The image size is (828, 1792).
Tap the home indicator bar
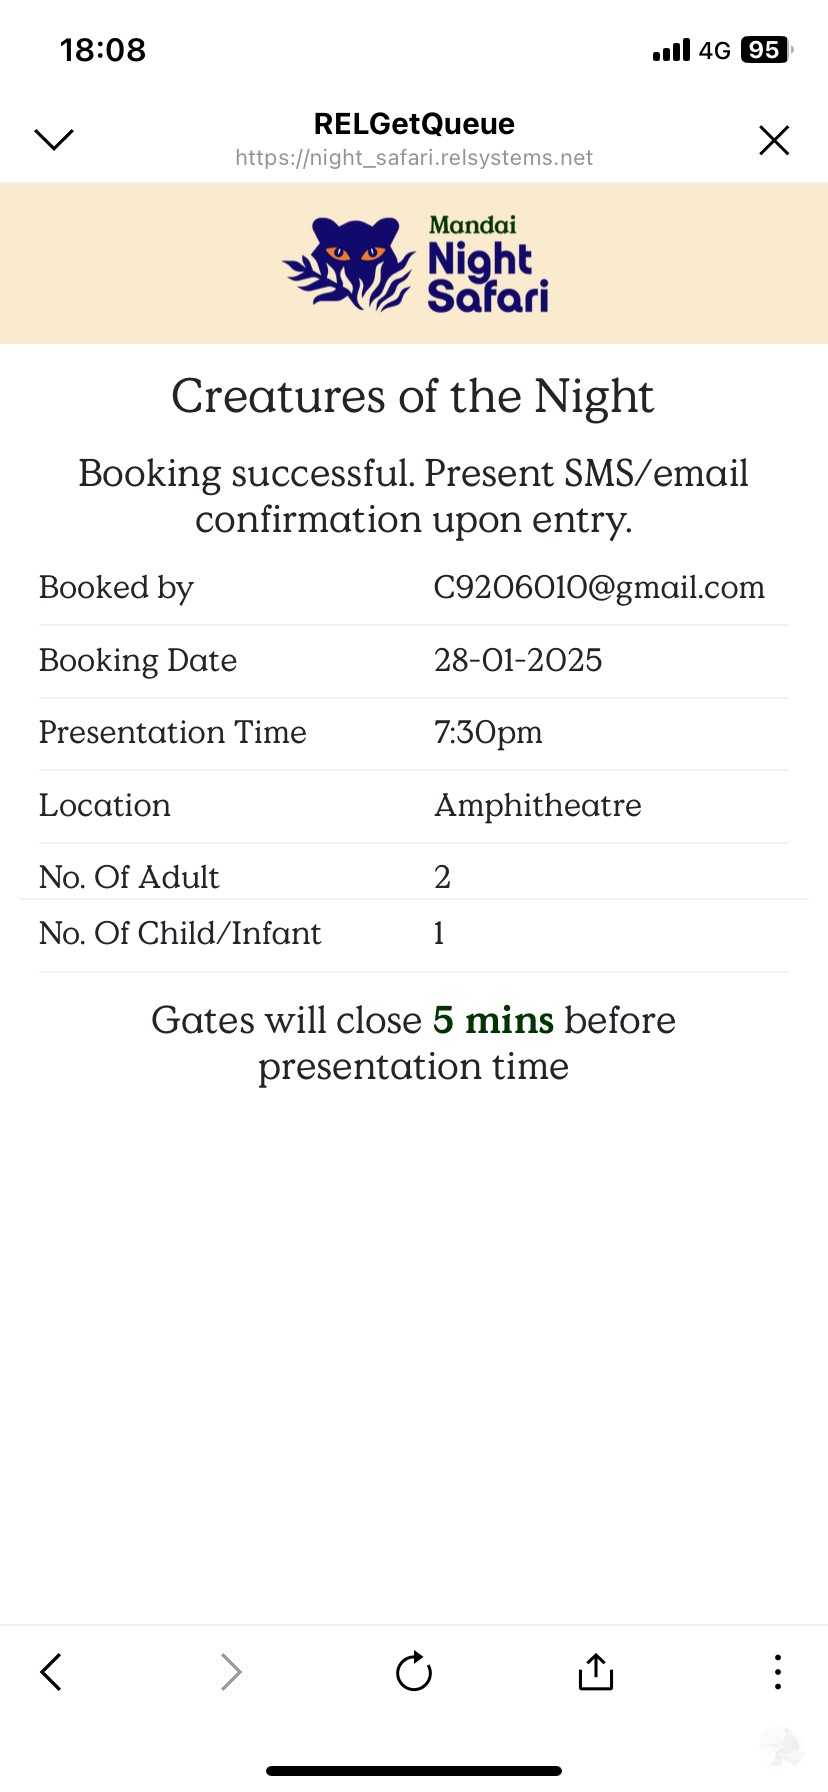[x=414, y=1770]
